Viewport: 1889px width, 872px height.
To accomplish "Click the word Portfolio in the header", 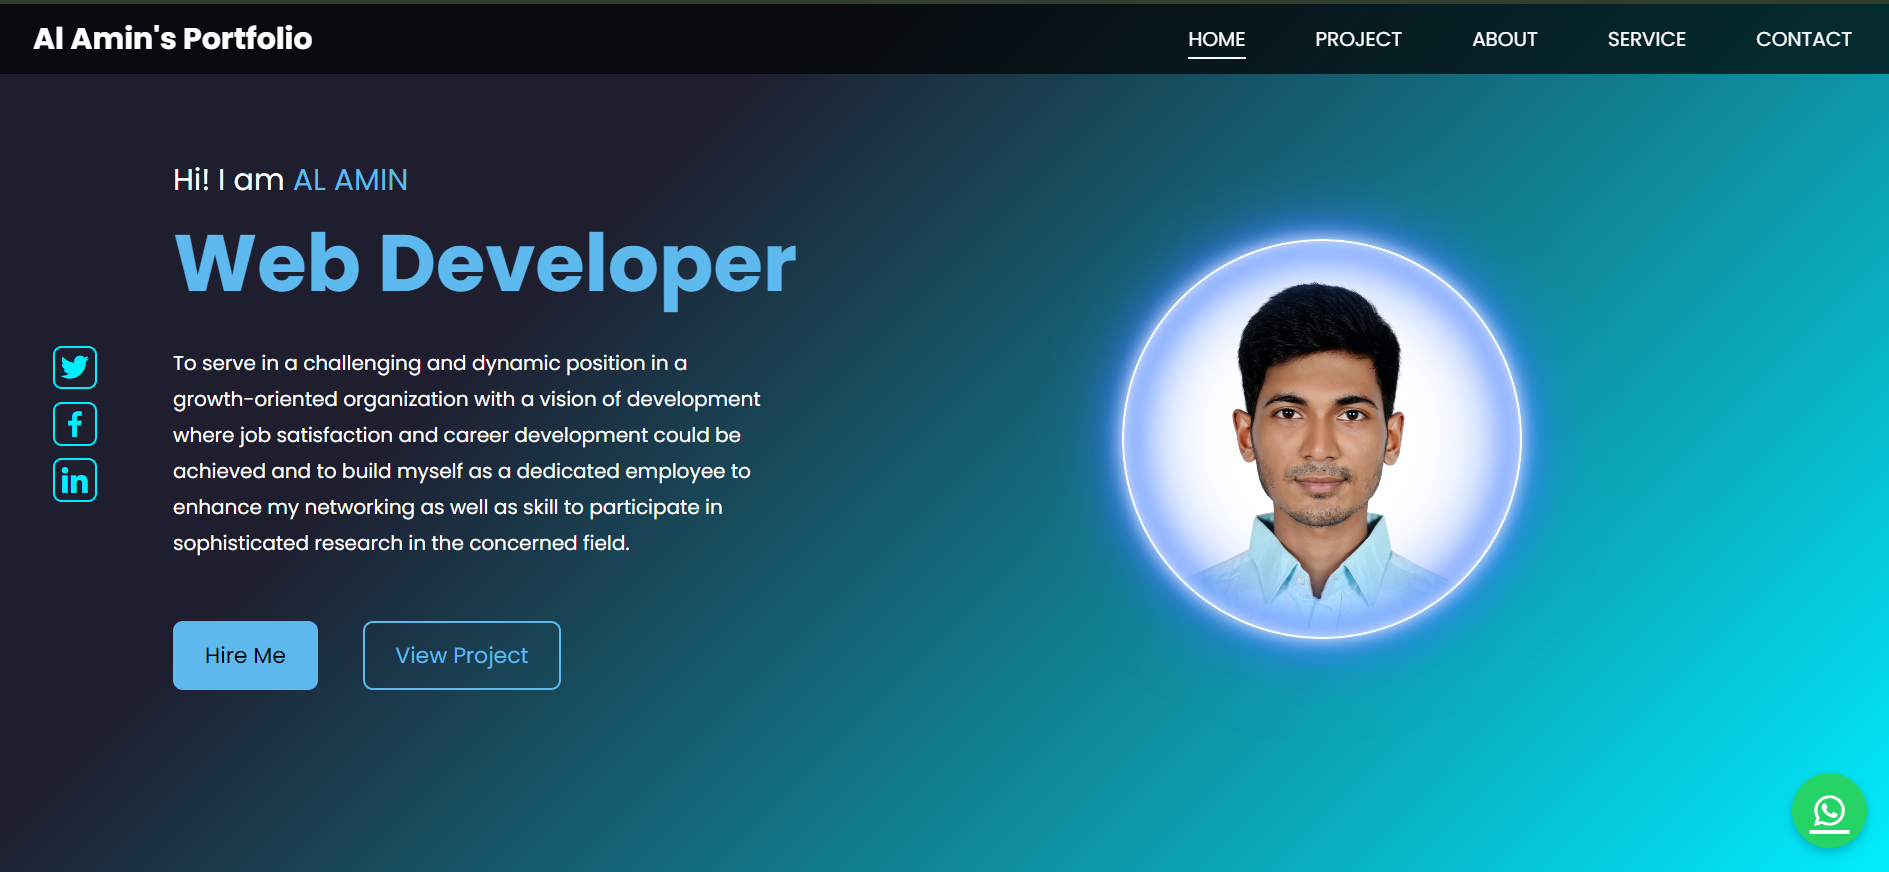I will tap(247, 38).
